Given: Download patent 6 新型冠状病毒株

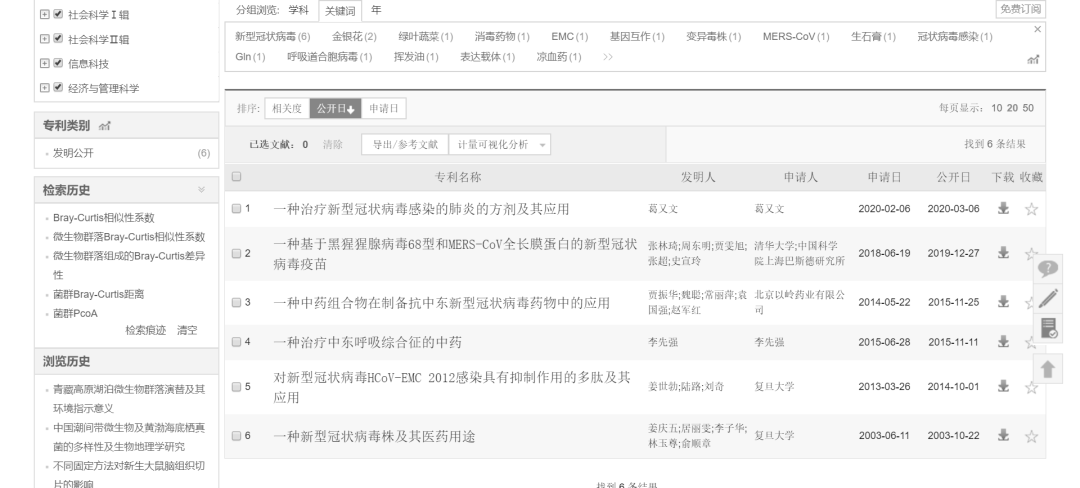Looking at the screenshot, I should [x=1003, y=436].
